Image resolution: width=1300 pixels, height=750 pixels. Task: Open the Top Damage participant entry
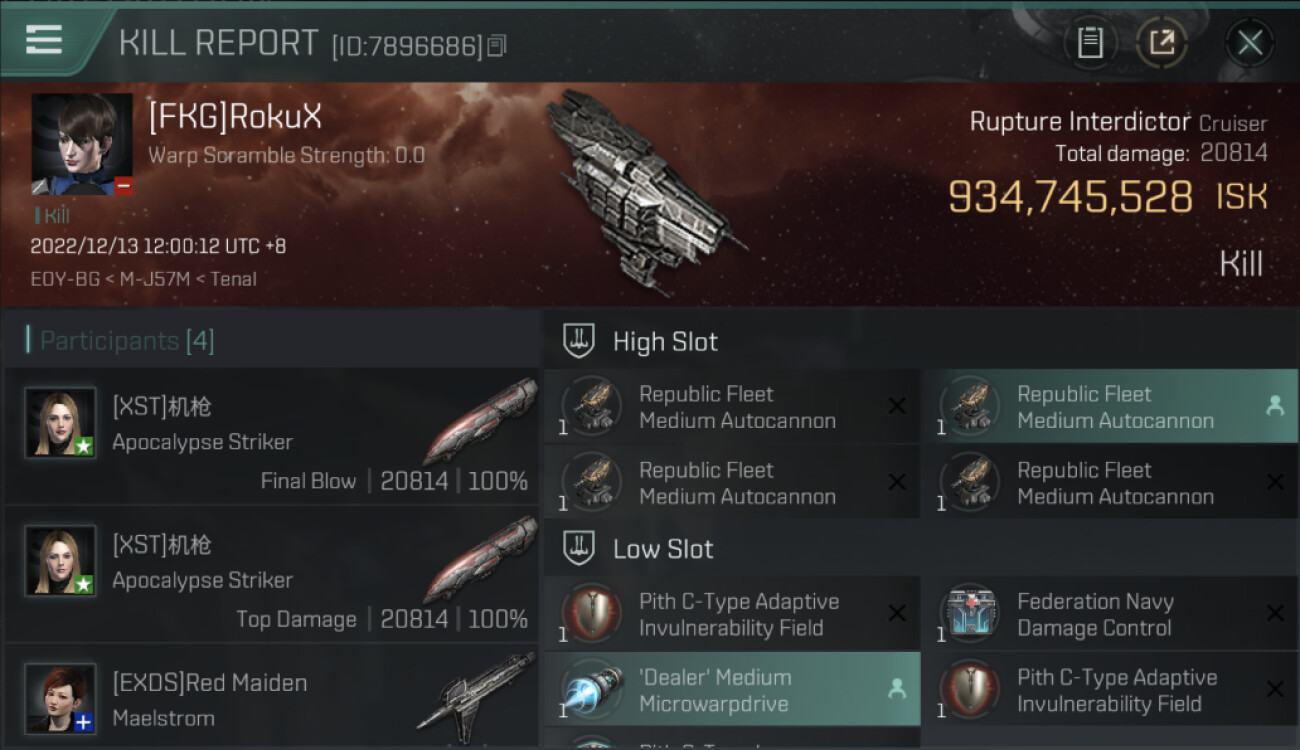[271, 574]
